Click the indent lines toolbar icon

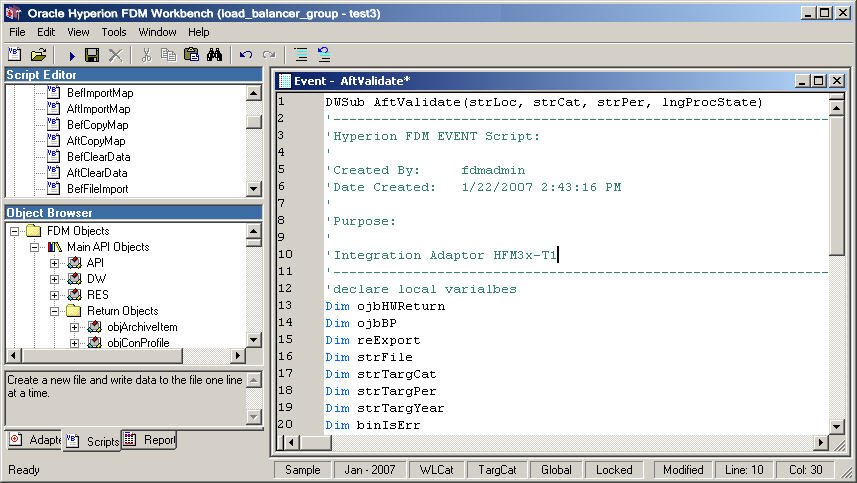tap(301, 55)
